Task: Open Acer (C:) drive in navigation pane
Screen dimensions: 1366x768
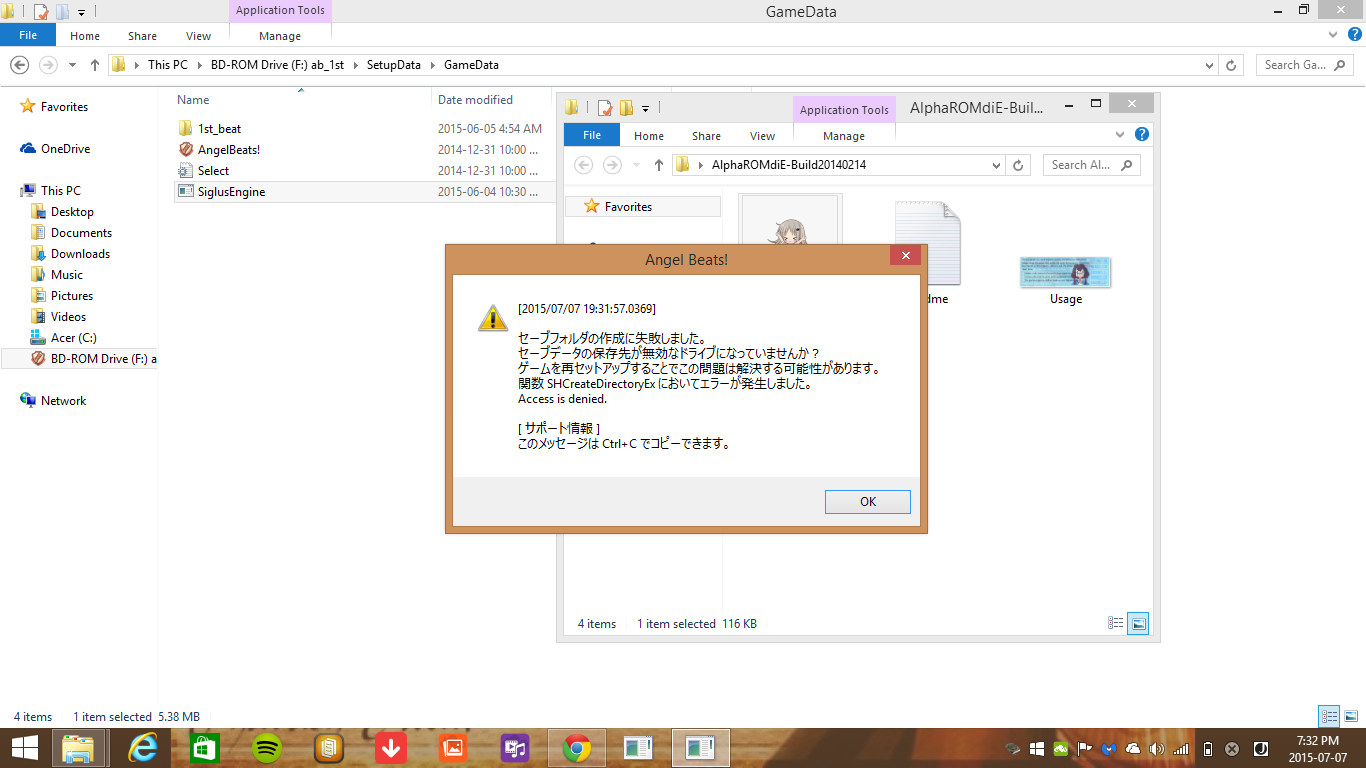Action: coord(73,338)
